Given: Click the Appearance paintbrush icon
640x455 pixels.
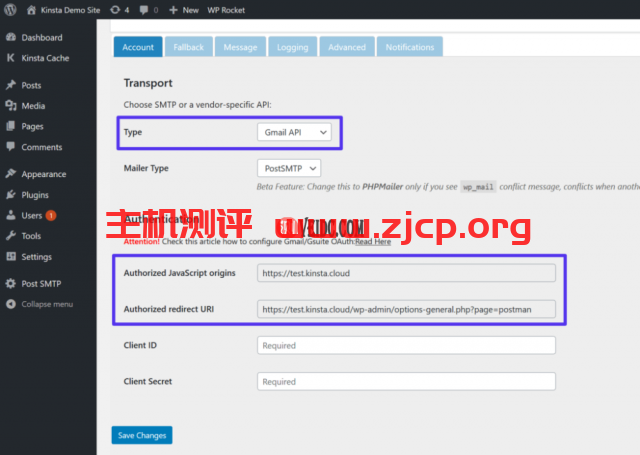Looking at the screenshot, I should click(x=11, y=174).
